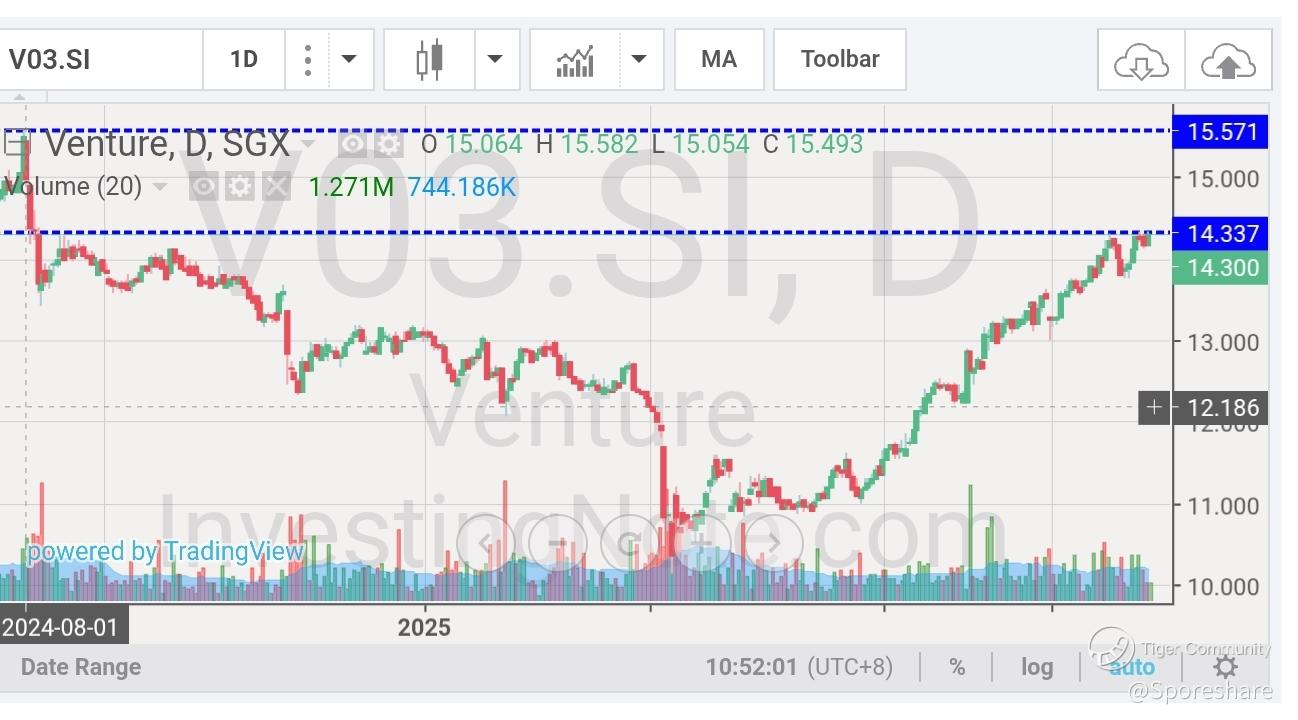Expand the chart style dropdown arrow
Image resolution: width=1298 pixels, height=720 pixels.
495,59
